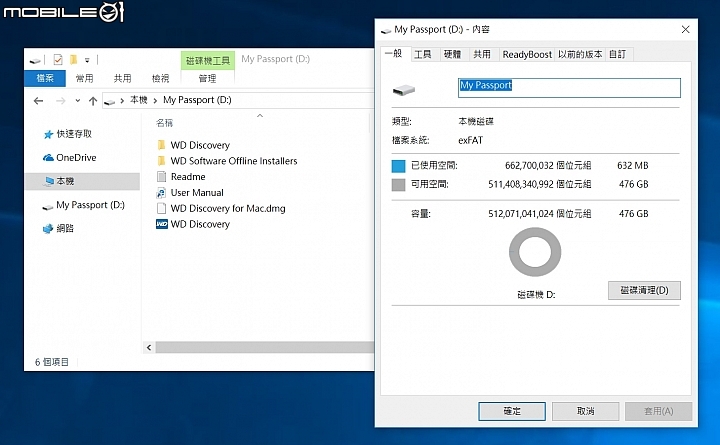Select the file name 'WD Discovery for Mac.dmg'
Viewport: 720px width, 445px height.
click(228, 208)
